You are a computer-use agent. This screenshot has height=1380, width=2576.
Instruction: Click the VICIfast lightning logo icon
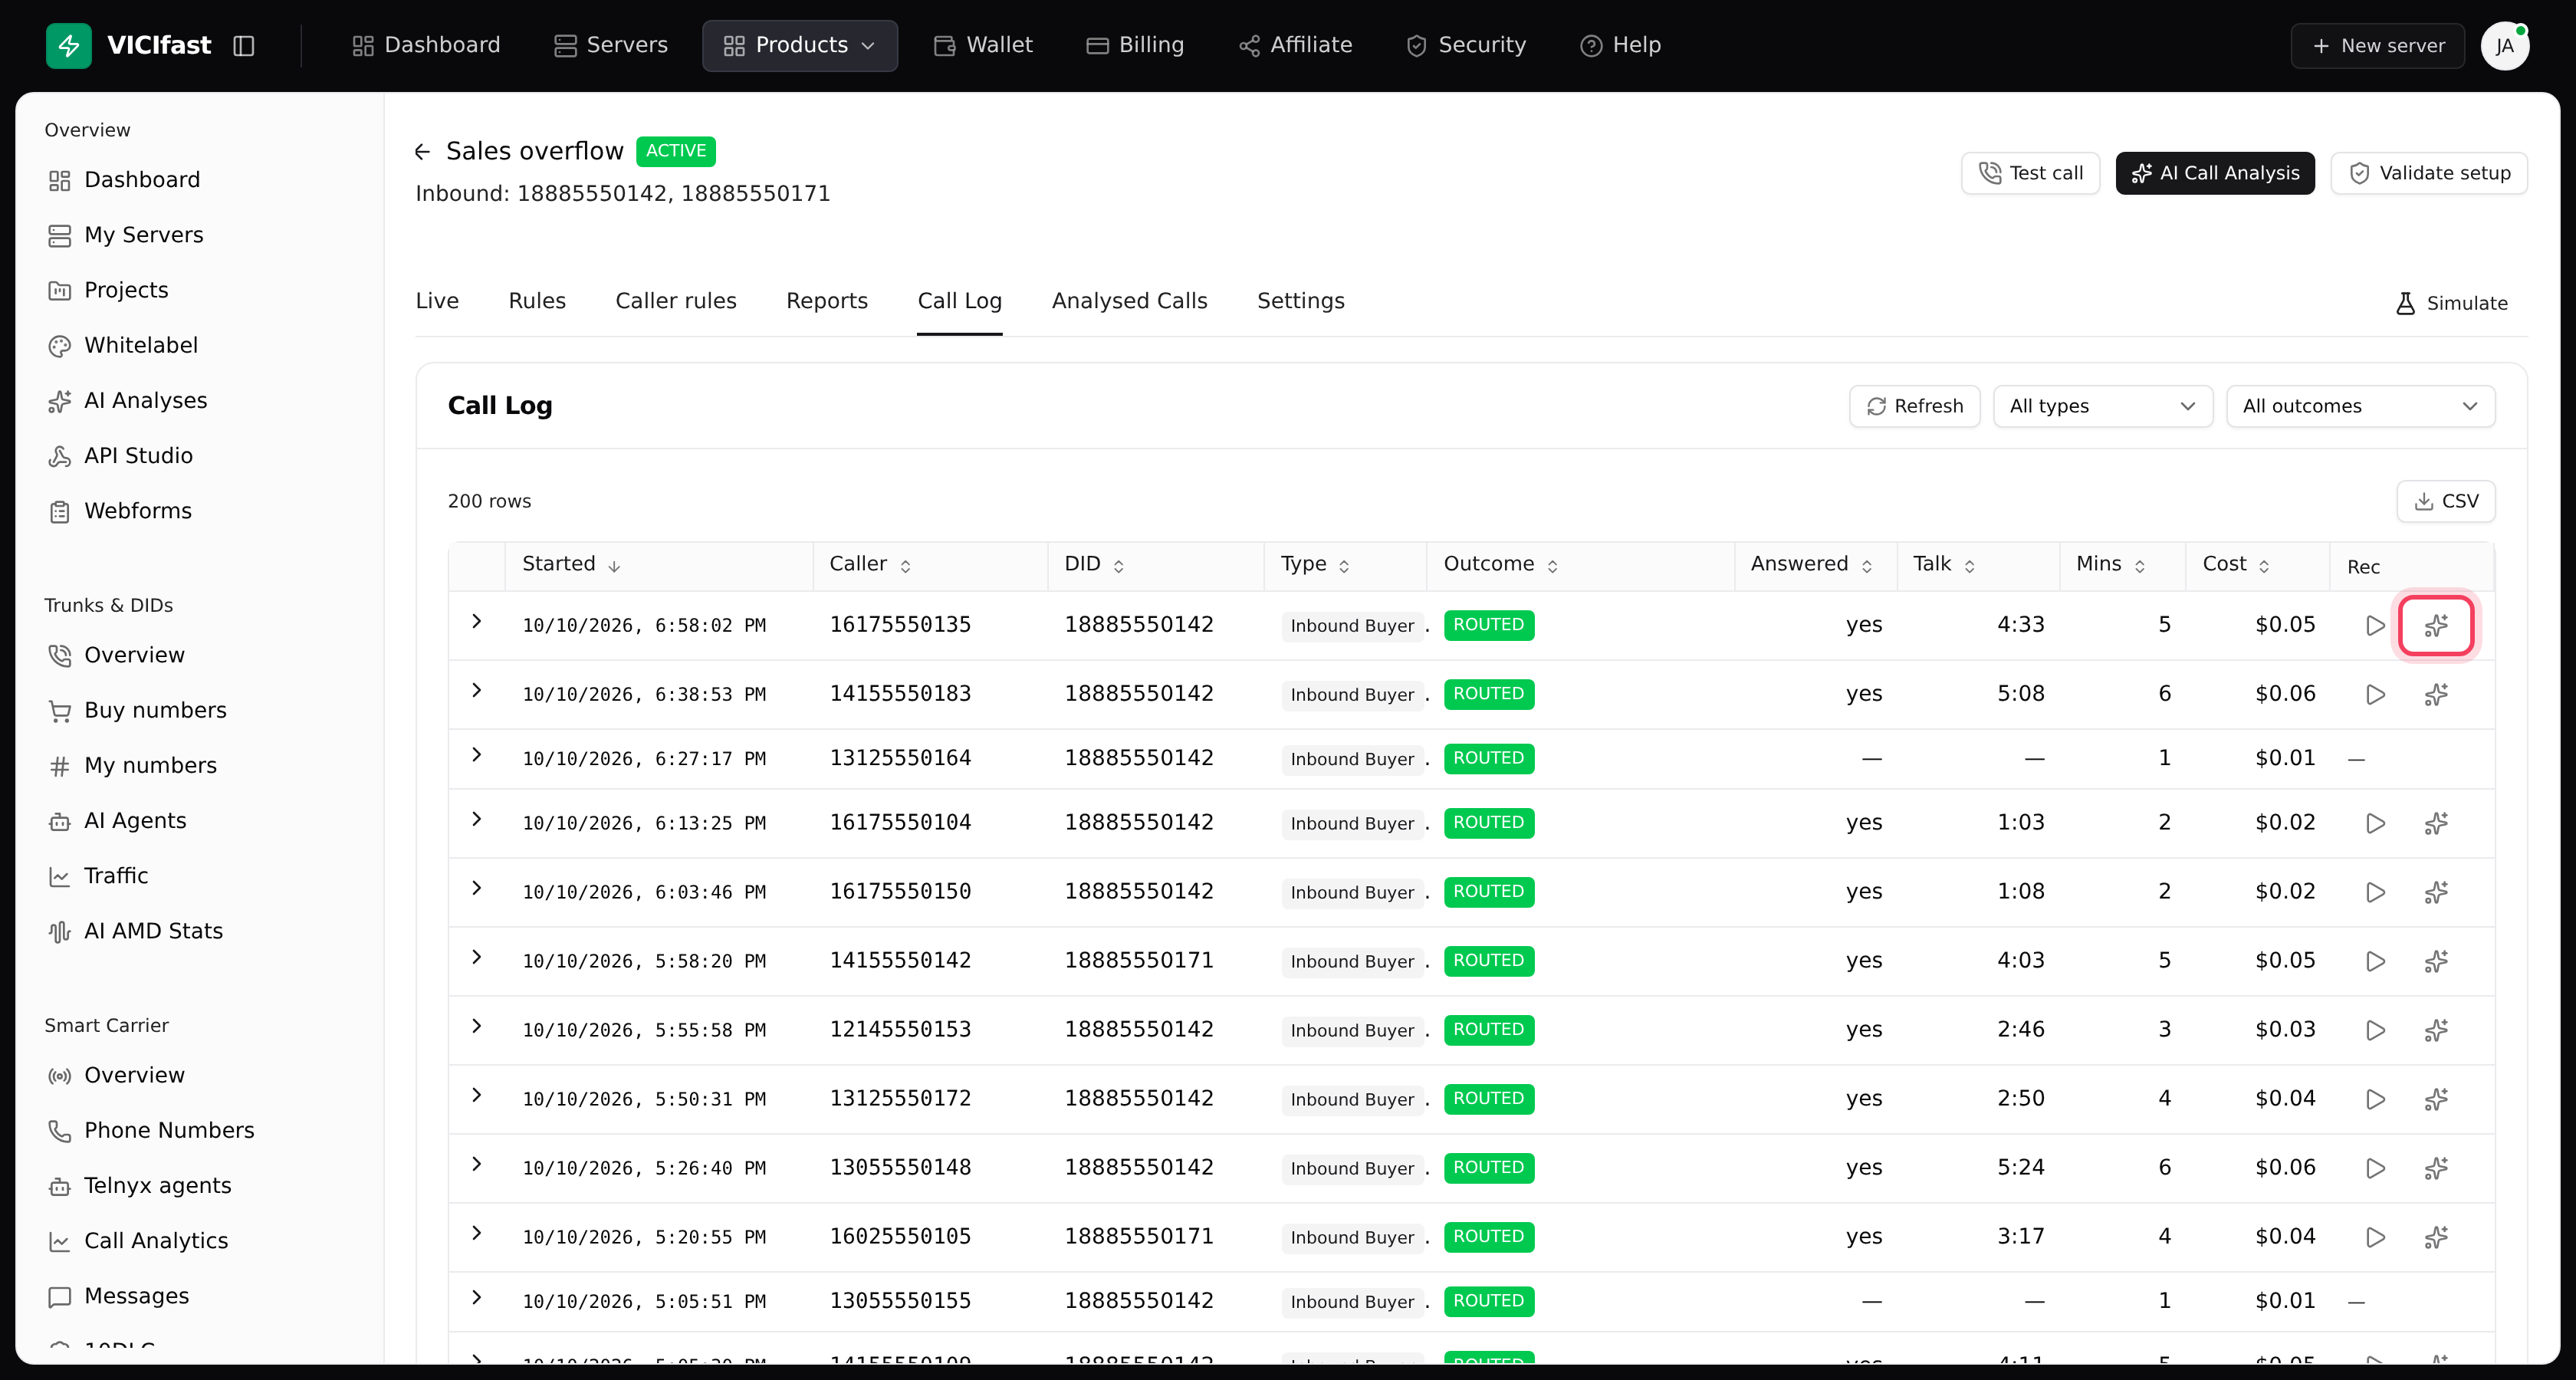[68, 45]
